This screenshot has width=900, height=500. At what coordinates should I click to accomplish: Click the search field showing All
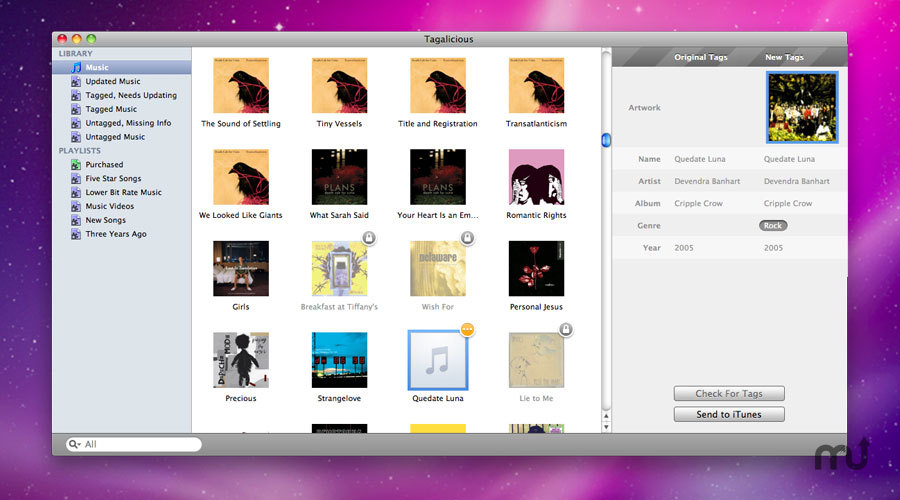pos(134,444)
